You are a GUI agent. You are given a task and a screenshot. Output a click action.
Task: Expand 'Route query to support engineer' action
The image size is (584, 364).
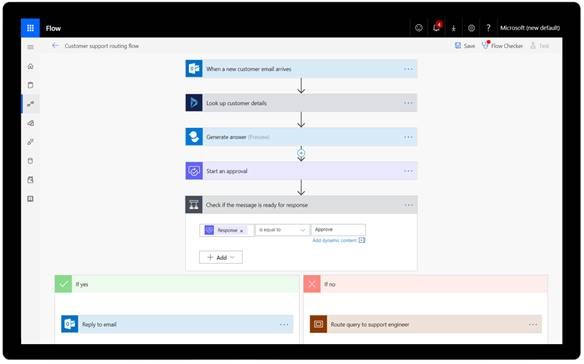[426, 324]
